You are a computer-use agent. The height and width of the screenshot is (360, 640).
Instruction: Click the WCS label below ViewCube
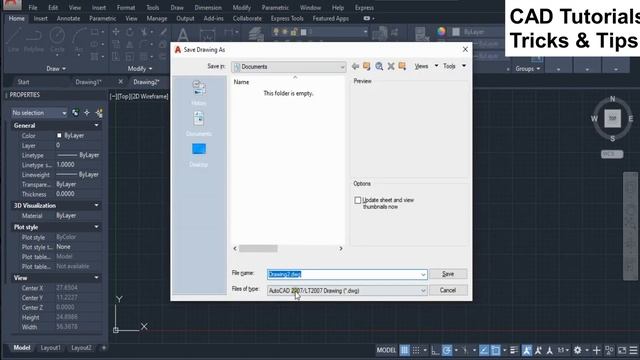pos(612,154)
